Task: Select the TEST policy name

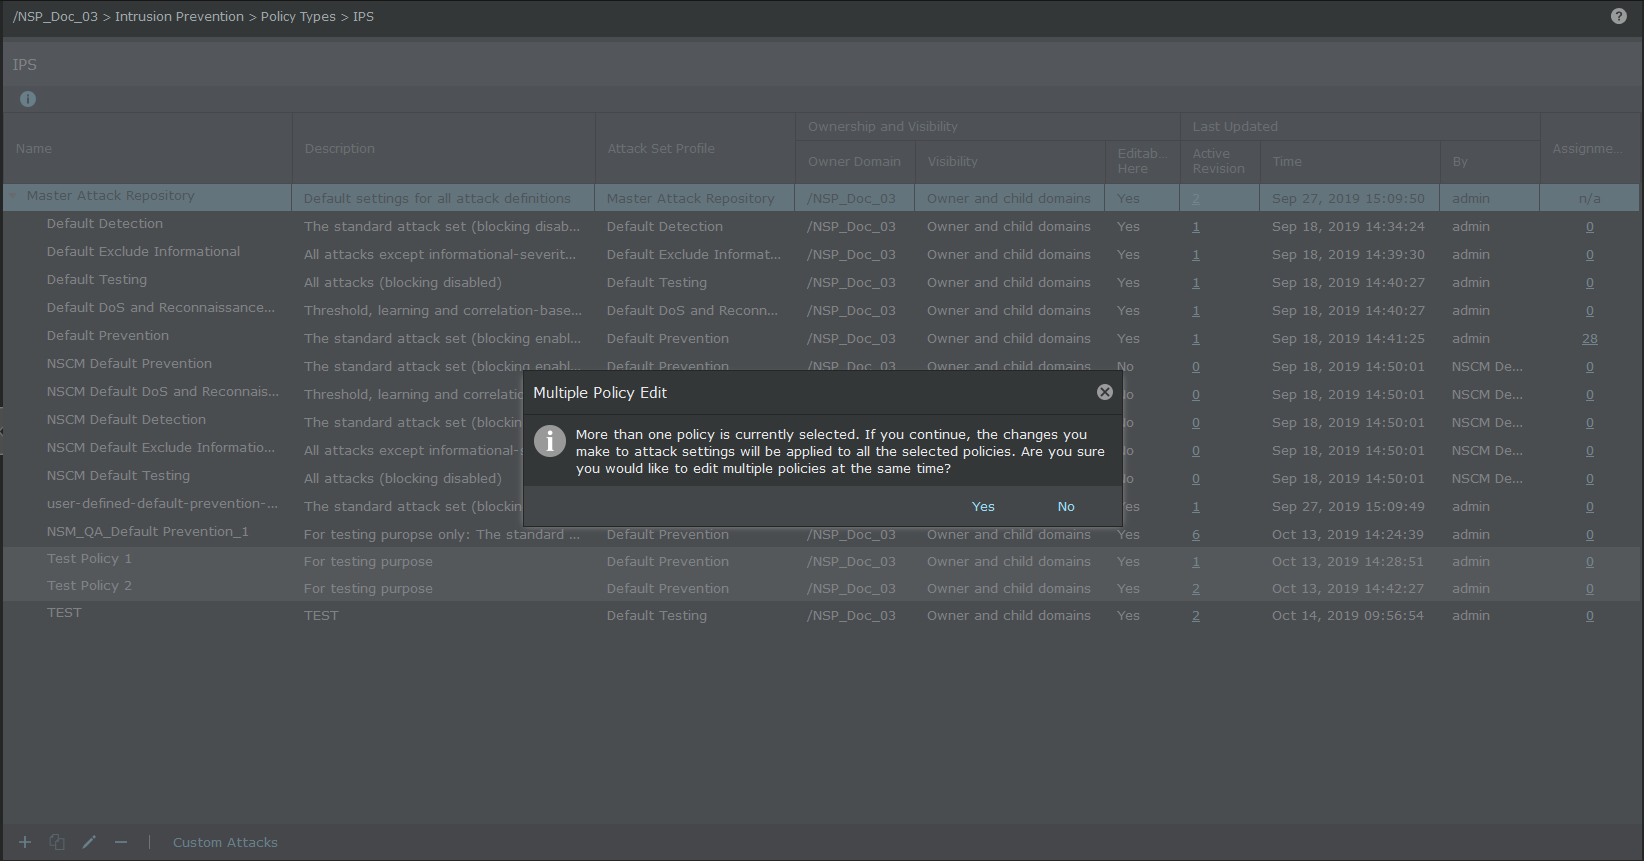Action: (x=64, y=613)
